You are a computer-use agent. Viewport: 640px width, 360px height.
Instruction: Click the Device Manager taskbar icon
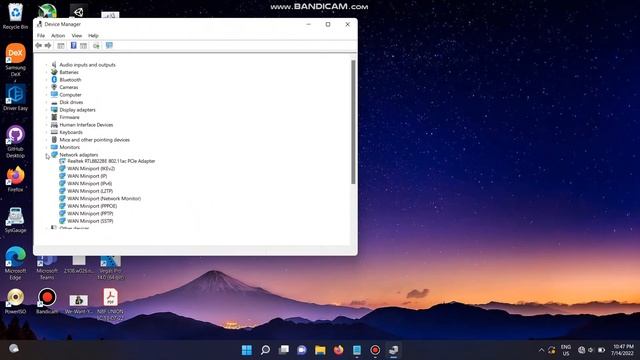coord(393,350)
